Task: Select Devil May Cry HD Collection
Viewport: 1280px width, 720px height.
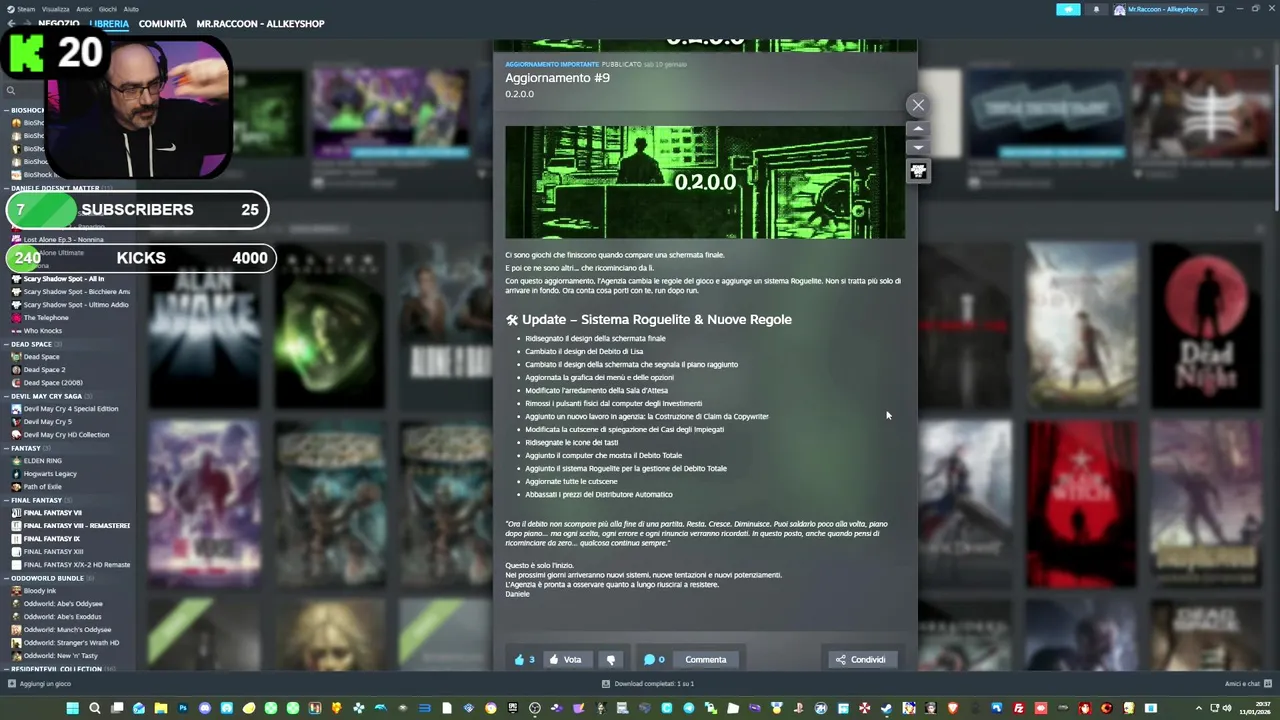Action: 66,435
